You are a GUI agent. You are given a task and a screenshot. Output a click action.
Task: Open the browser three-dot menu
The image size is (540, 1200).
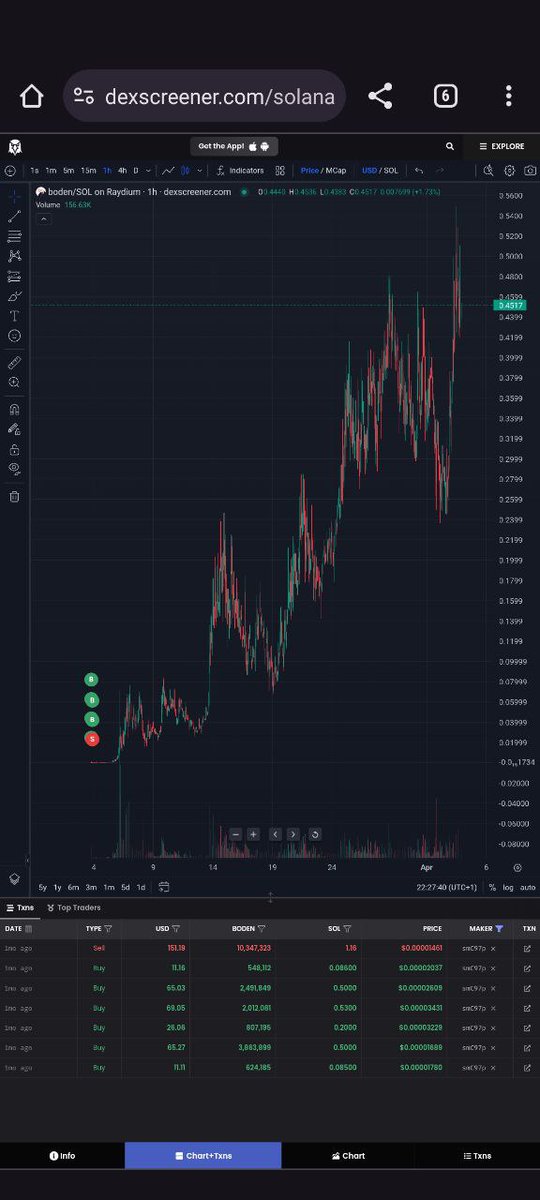pos(509,96)
